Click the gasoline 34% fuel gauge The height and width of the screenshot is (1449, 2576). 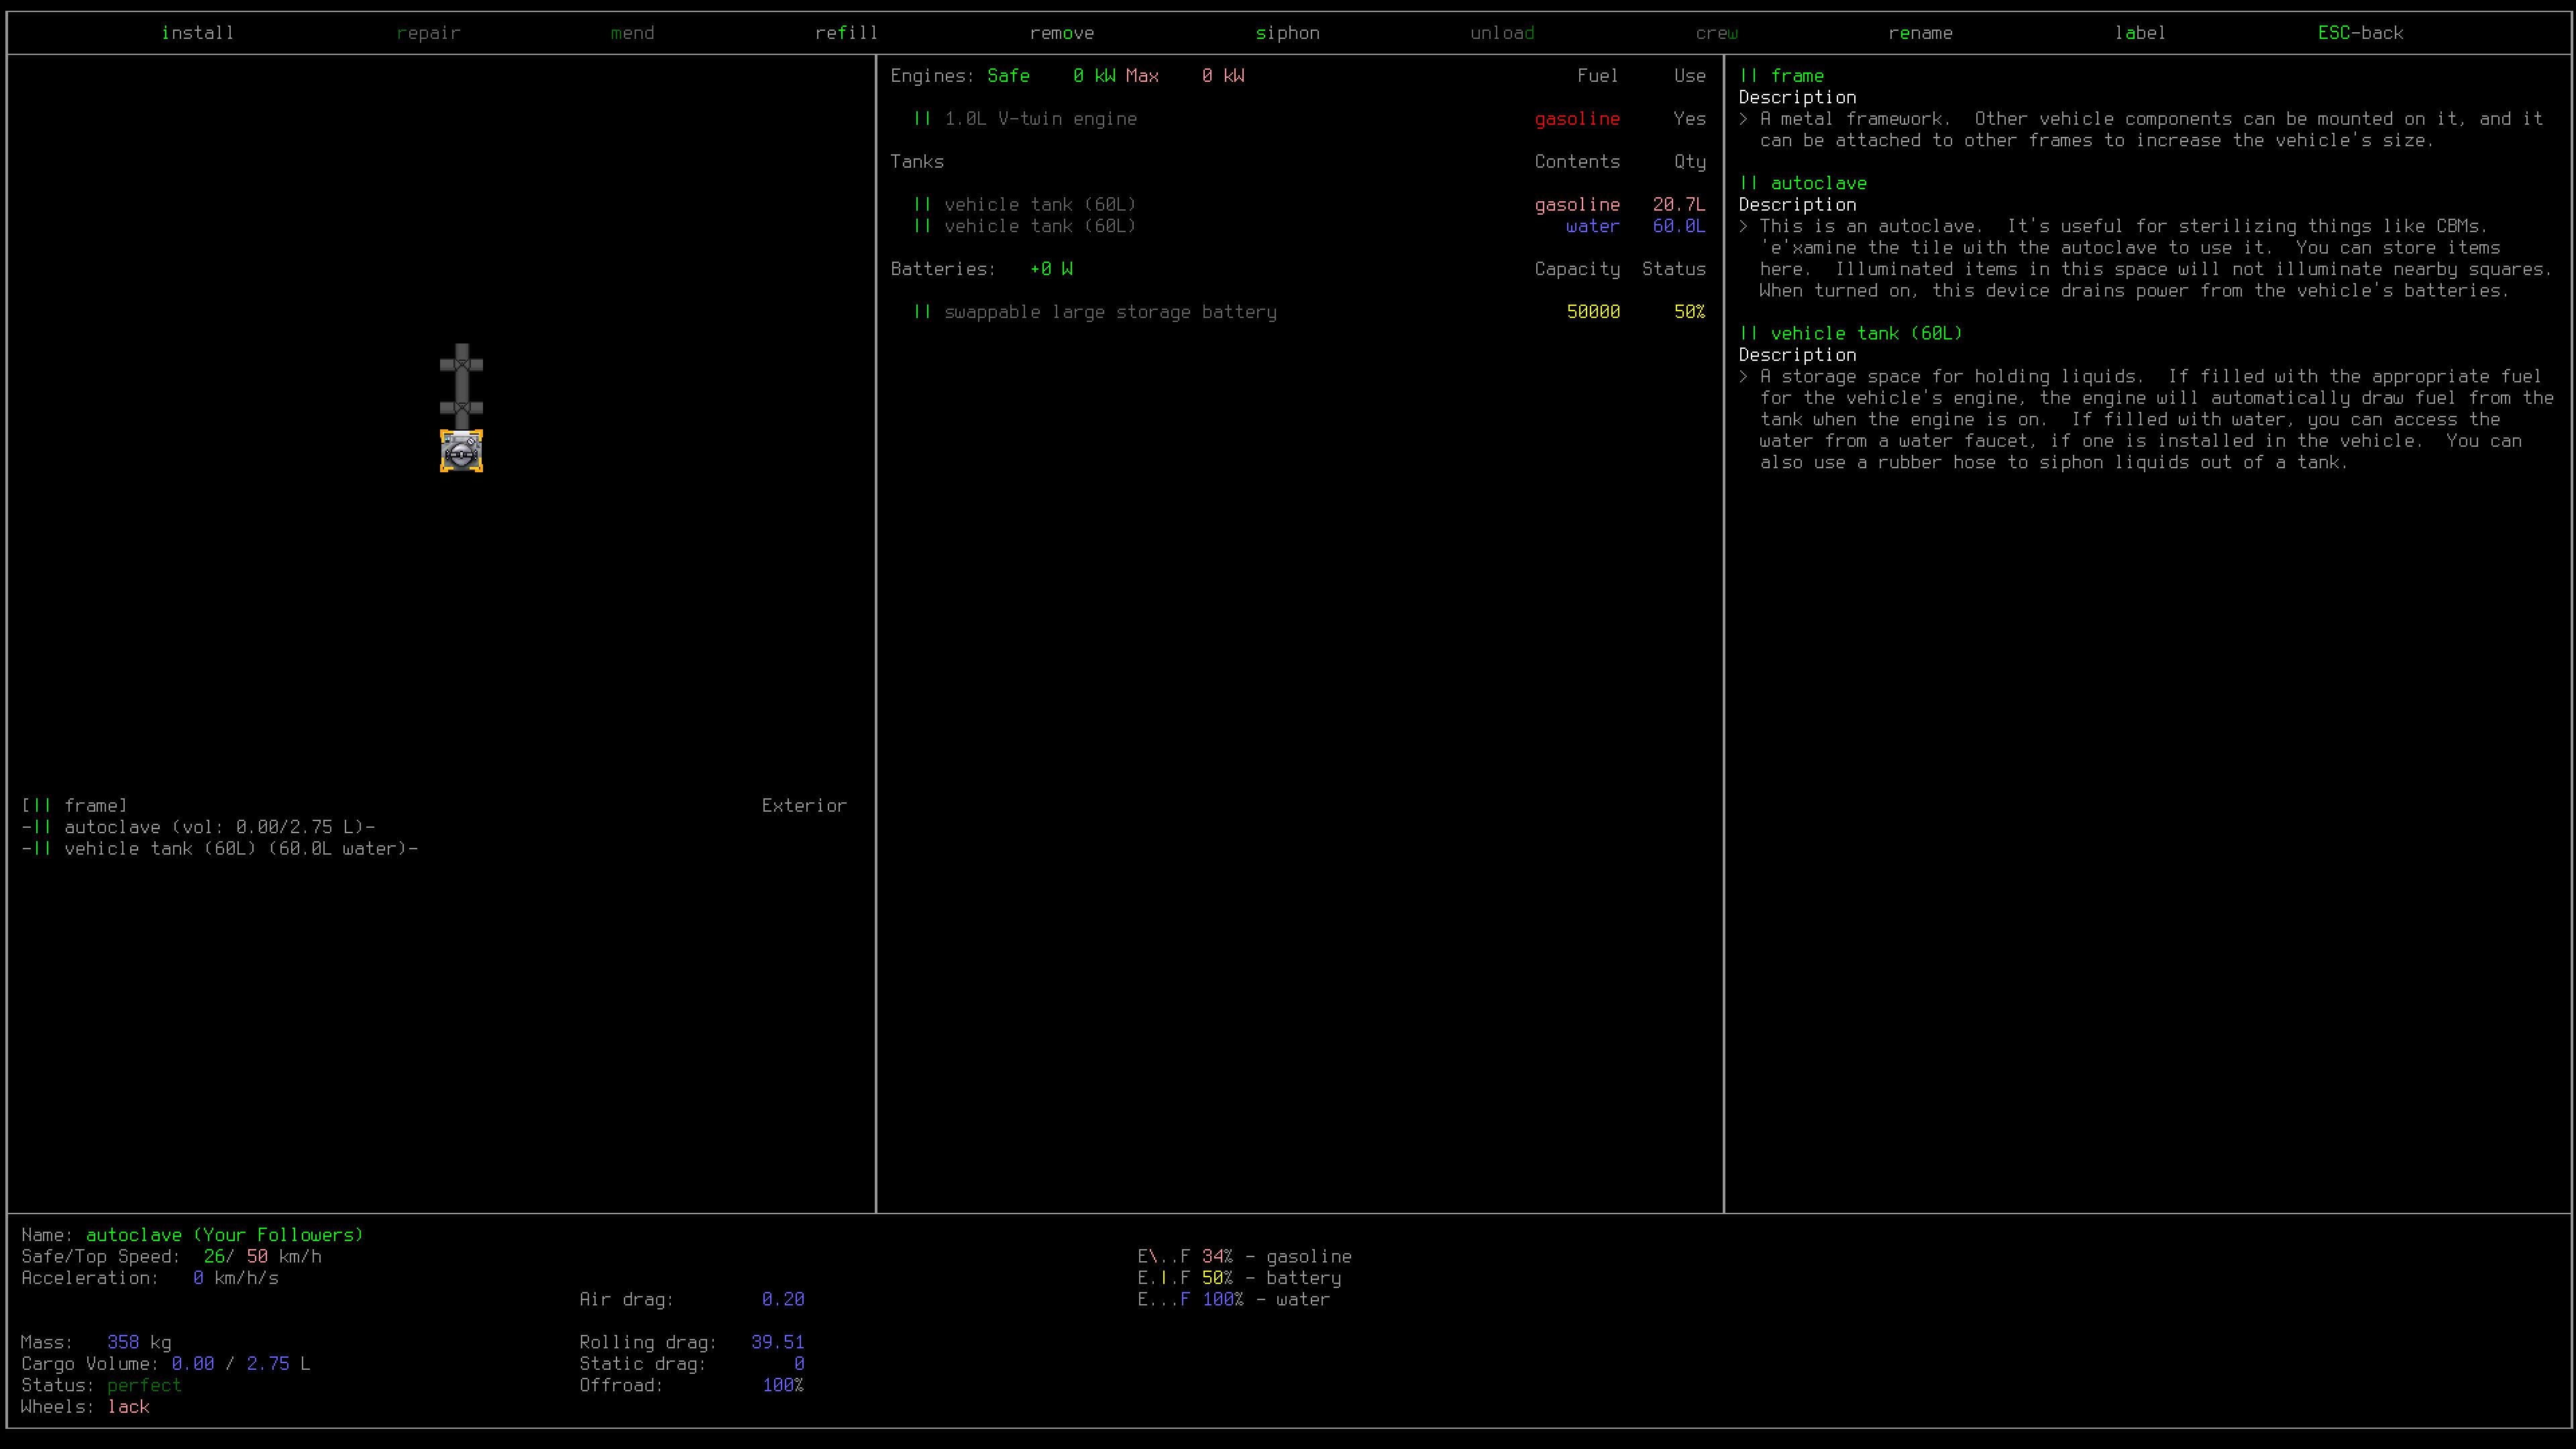tap(1244, 1257)
